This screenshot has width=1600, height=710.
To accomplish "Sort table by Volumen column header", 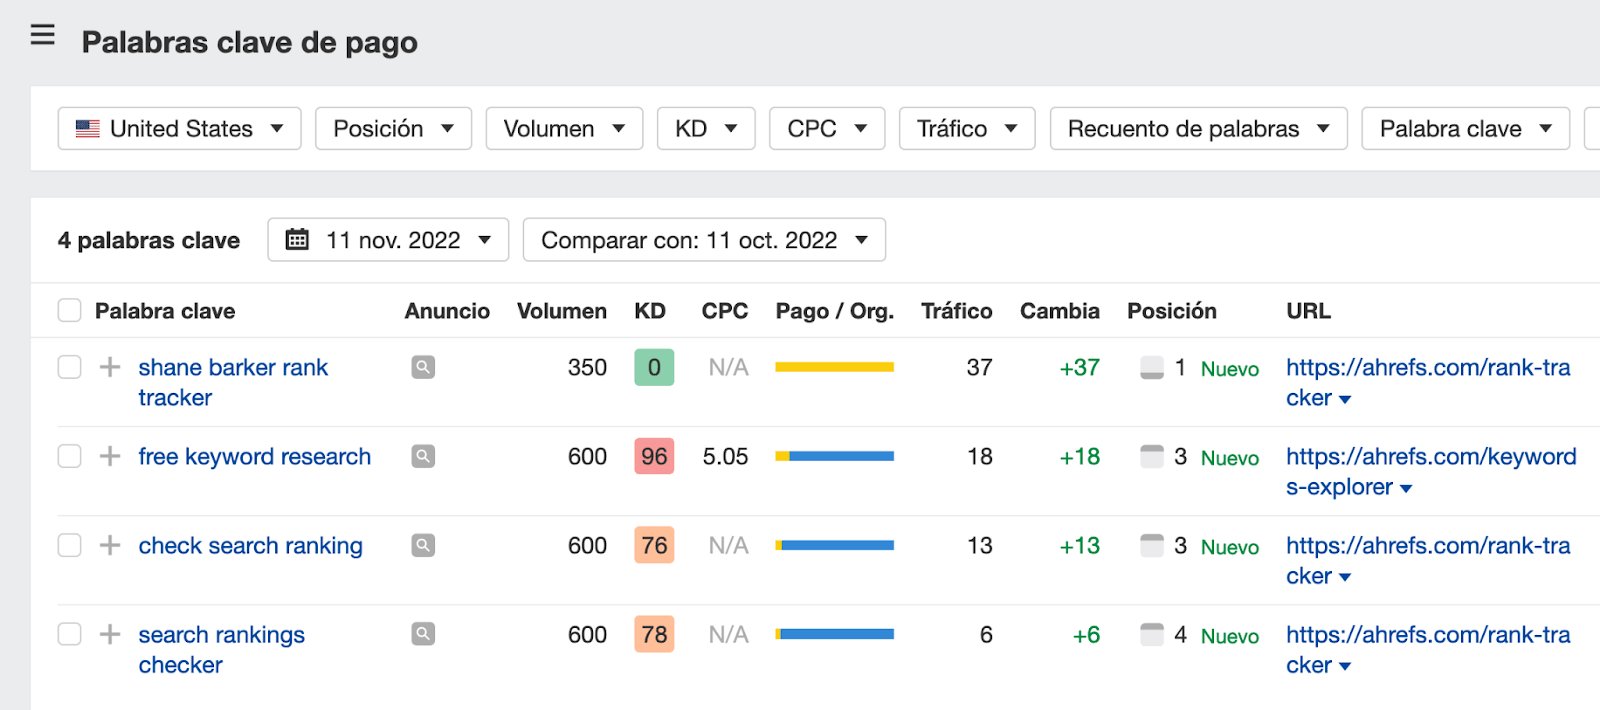I will point(561,311).
